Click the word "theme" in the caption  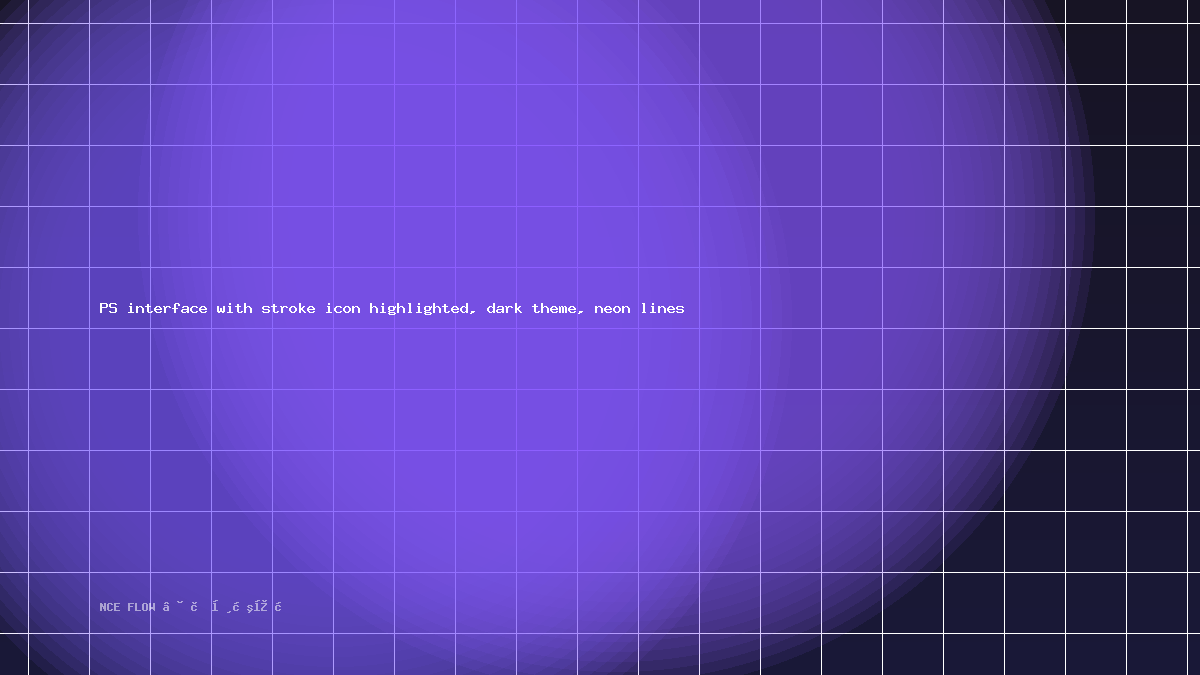click(x=554, y=308)
